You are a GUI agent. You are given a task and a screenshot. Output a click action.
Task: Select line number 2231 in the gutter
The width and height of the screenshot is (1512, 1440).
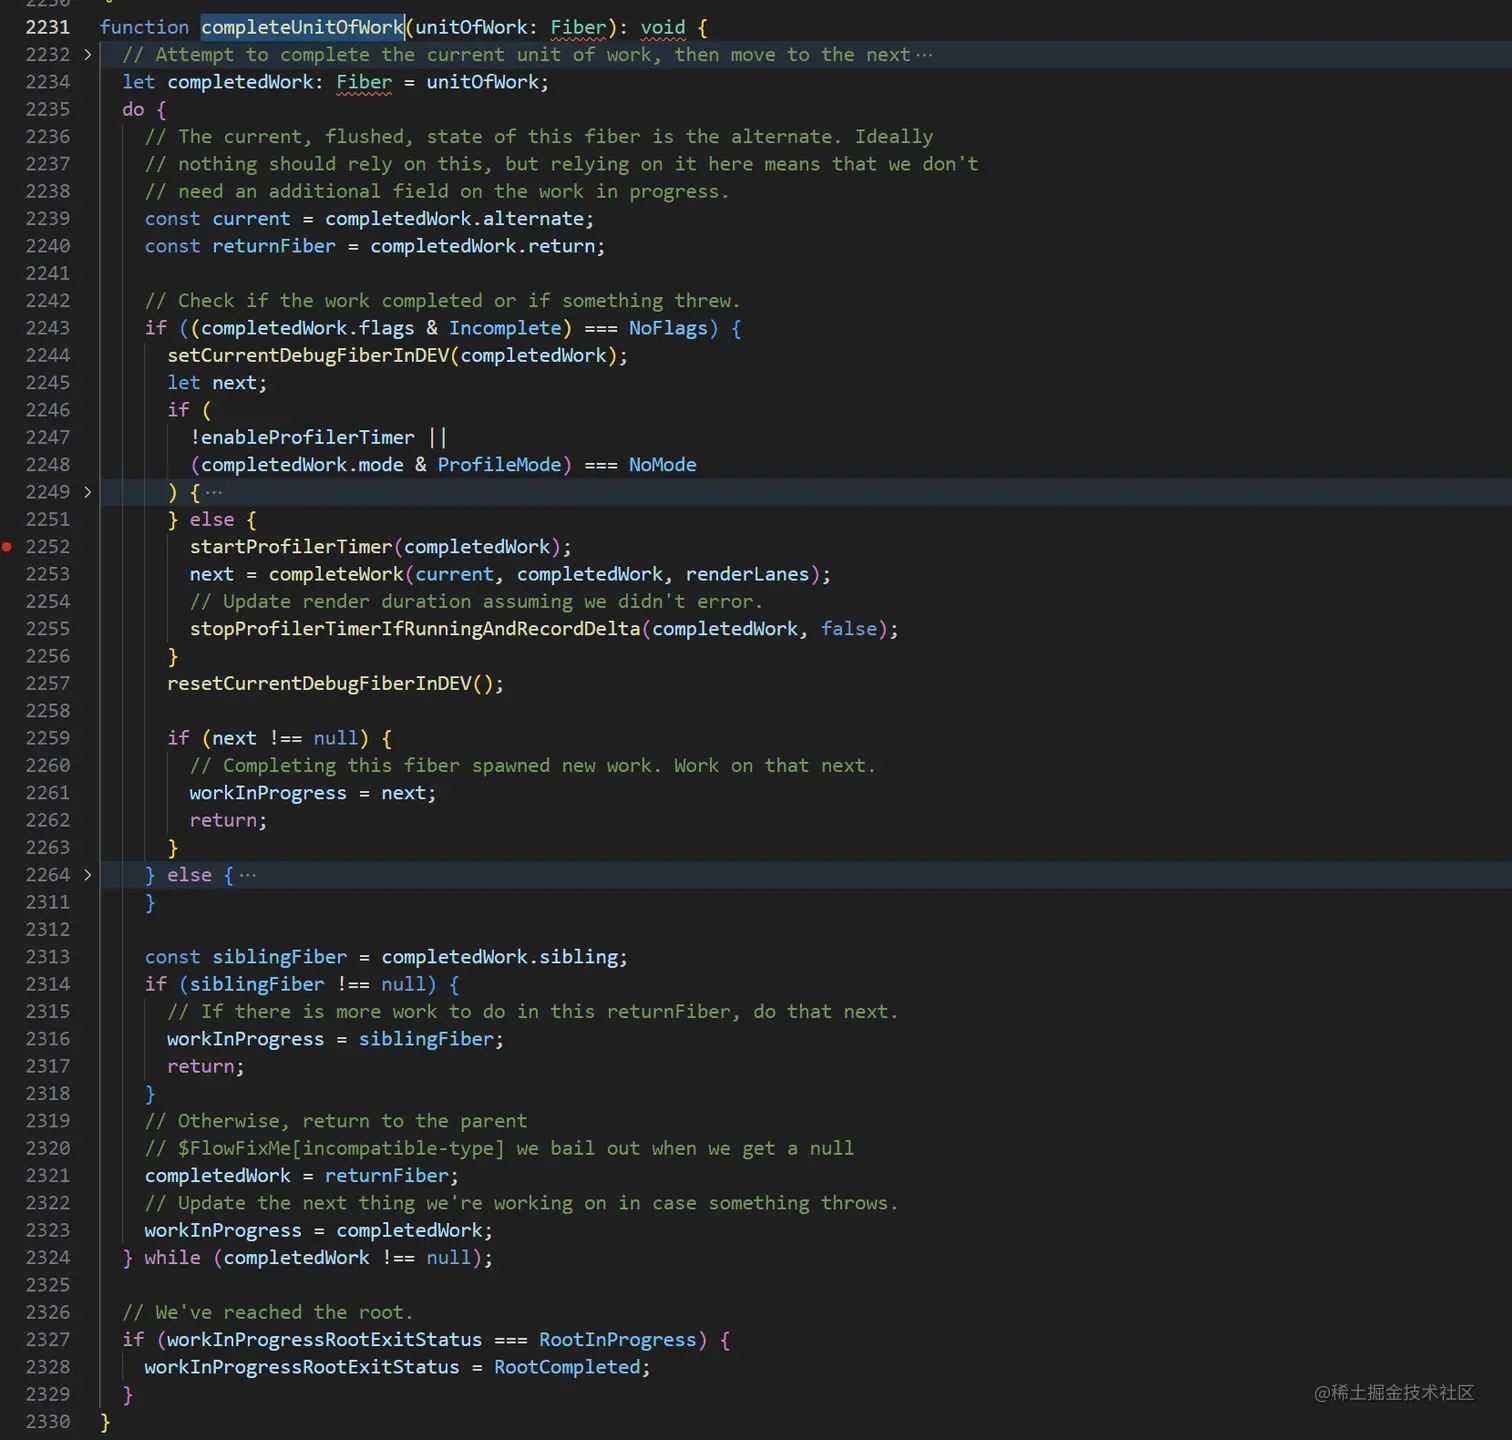48,27
